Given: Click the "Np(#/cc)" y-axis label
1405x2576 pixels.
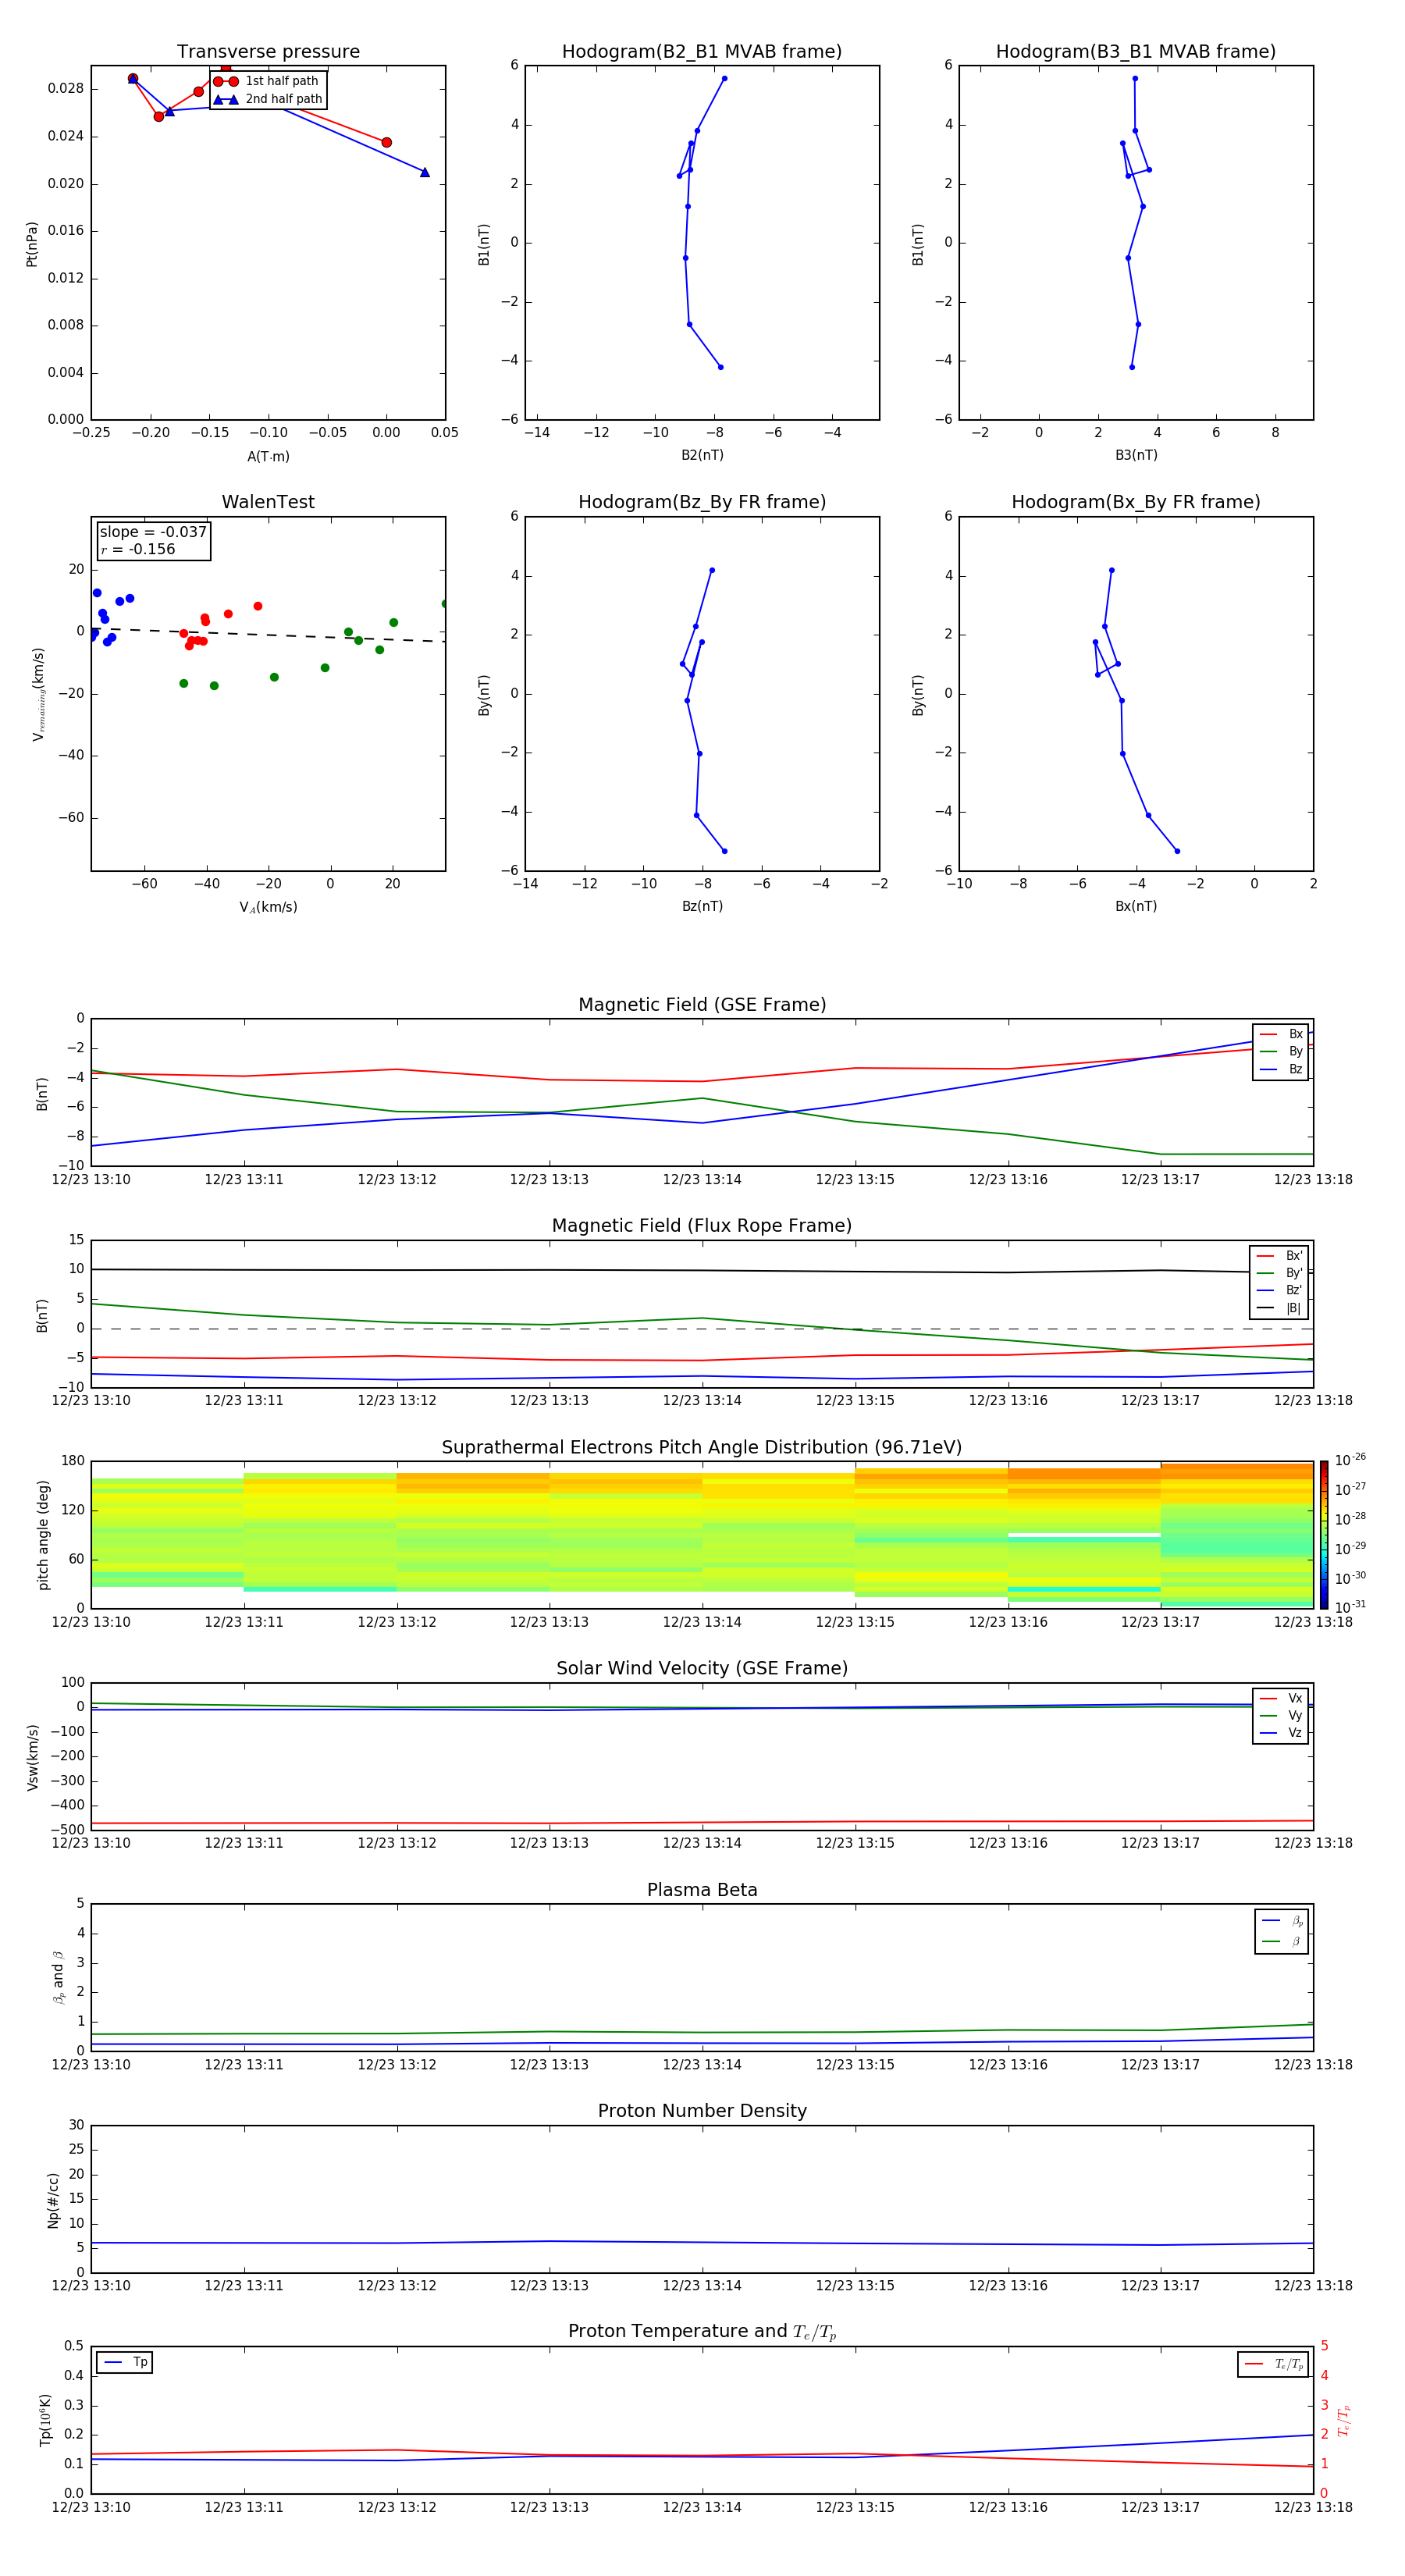Looking at the screenshot, I should (x=53, y=2200).
